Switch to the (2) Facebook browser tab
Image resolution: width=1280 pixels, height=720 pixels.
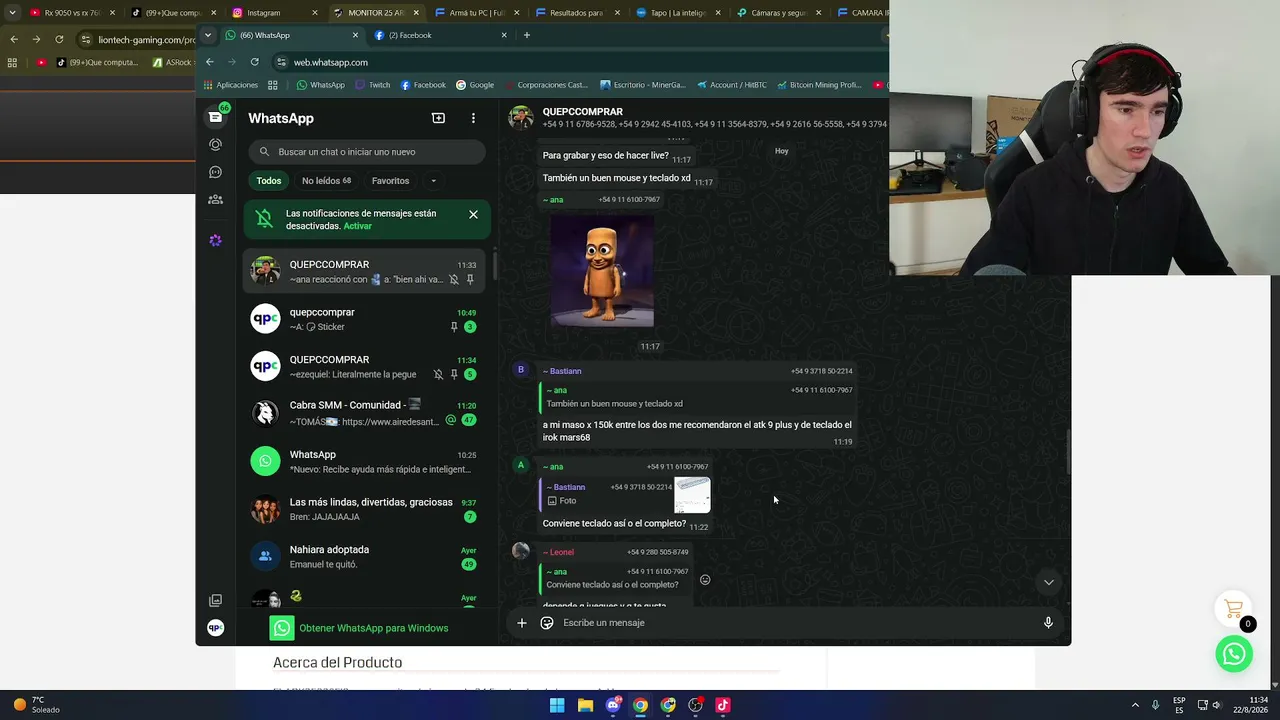440,35
